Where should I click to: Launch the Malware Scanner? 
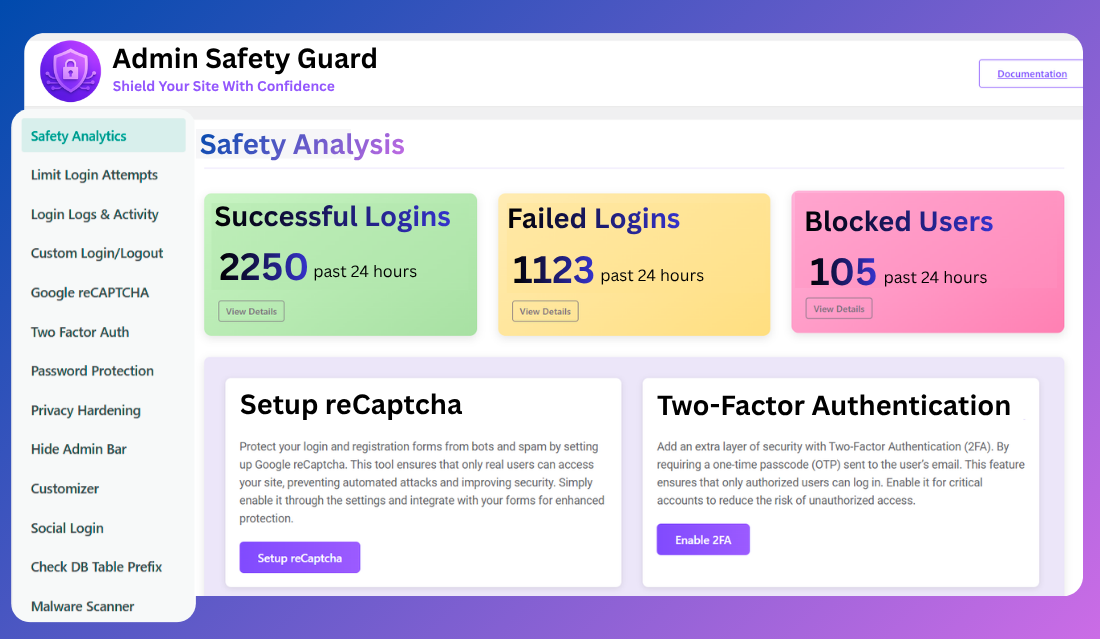[x=82, y=606]
